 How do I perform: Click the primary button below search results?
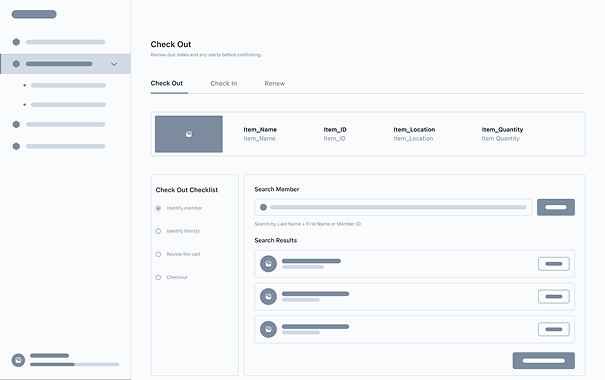click(x=544, y=360)
